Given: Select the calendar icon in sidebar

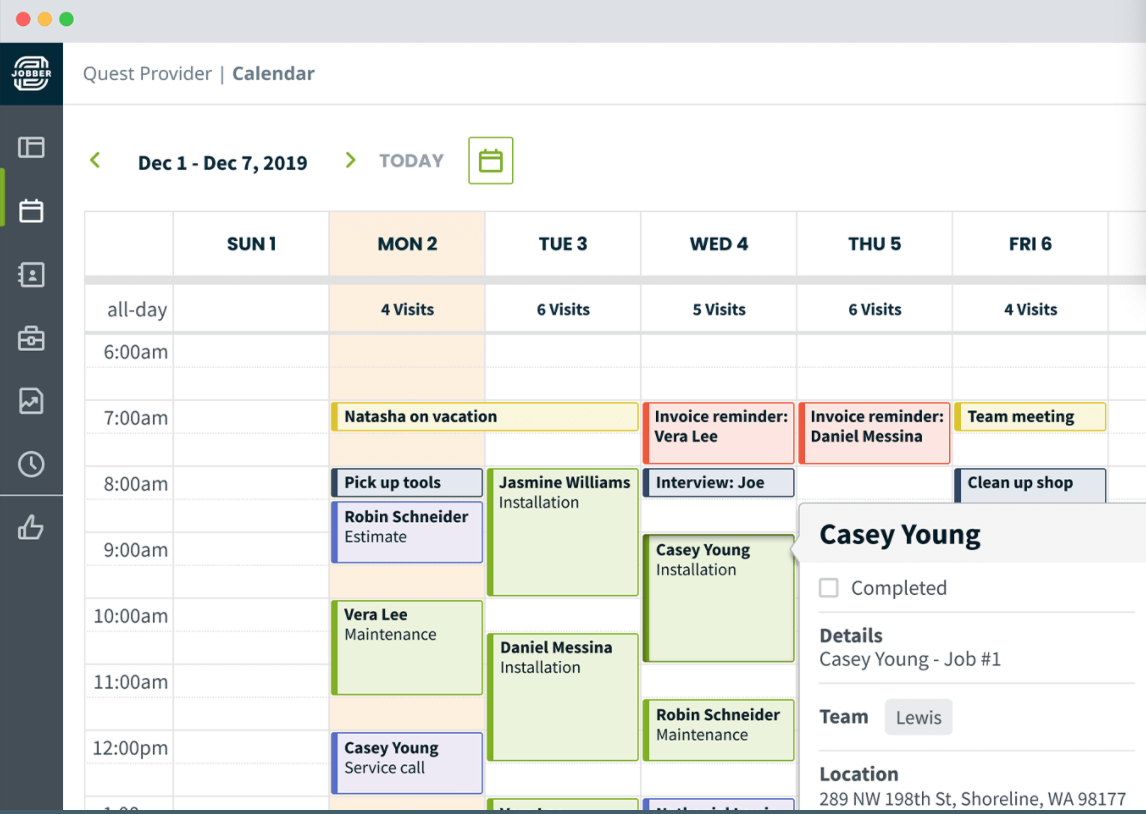Looking at the screenshot, I should pyautogui.click(x=31, y=211).
